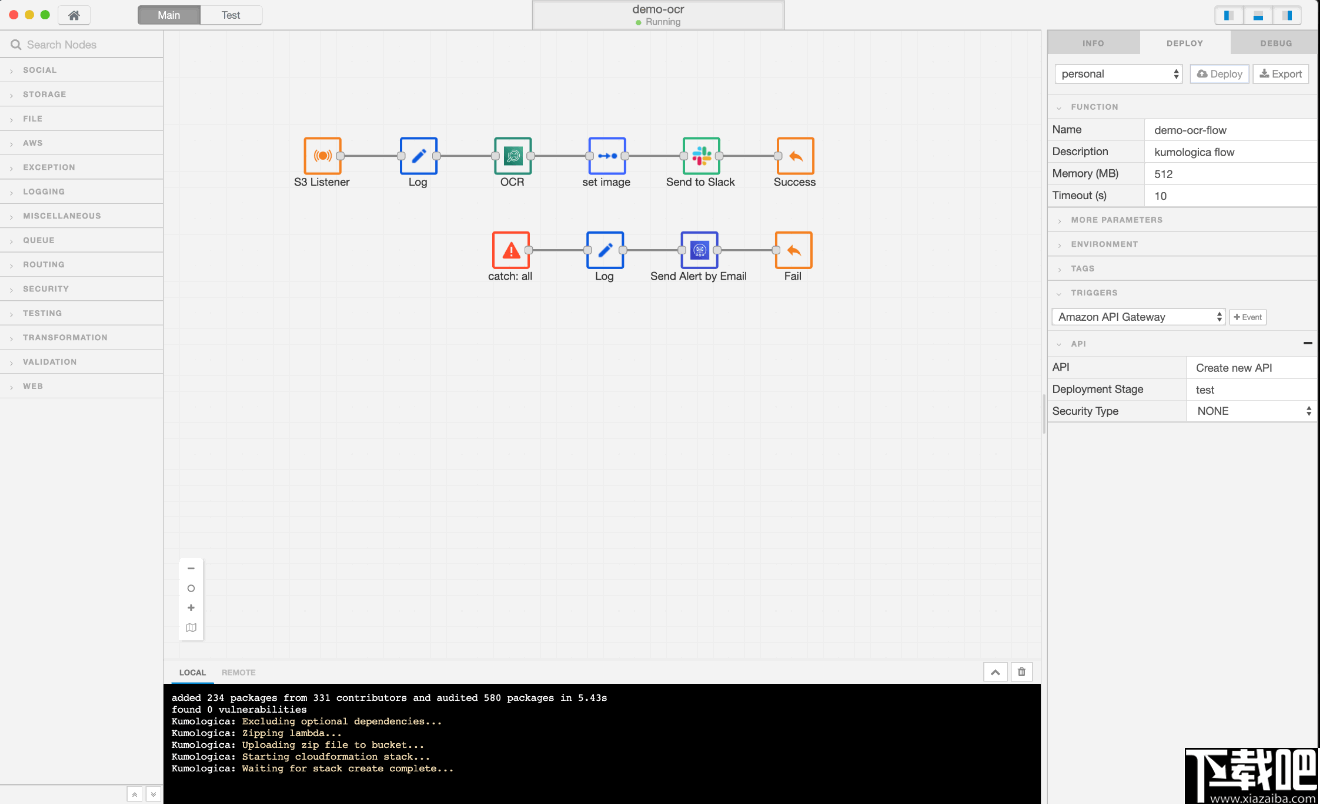Expand the More Parameters section

(x=1183, y=220)
